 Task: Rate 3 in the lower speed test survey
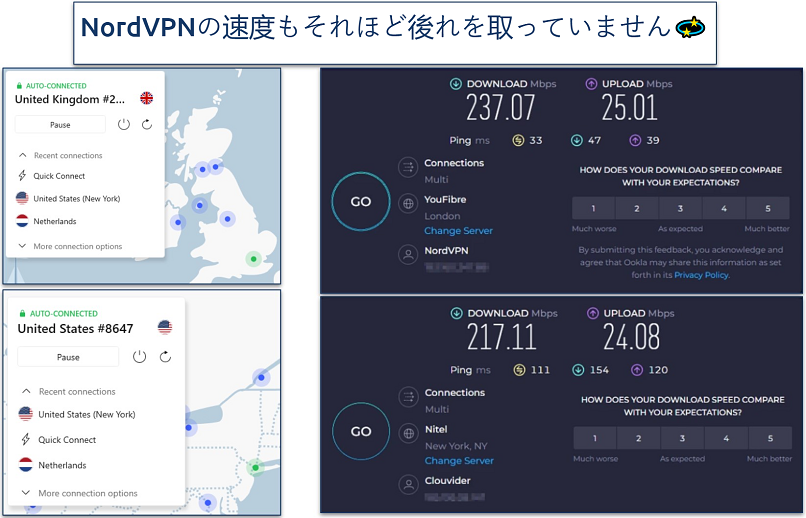682,438
